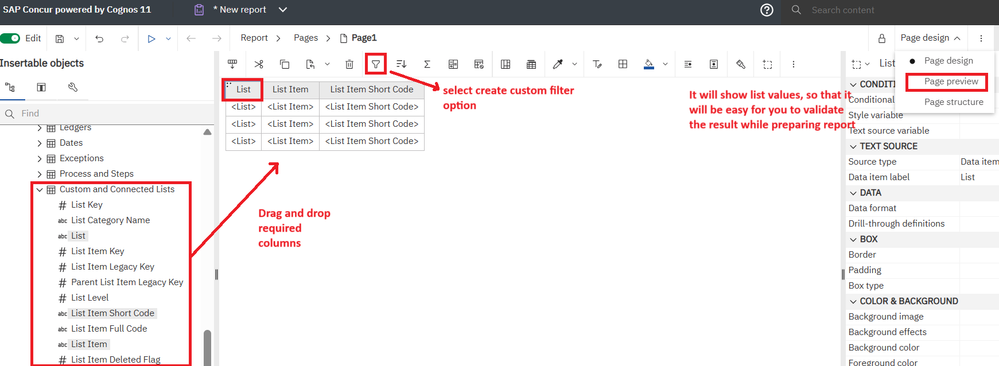
Task: Click the horizontal alignment icon
Action: point(688,64)
